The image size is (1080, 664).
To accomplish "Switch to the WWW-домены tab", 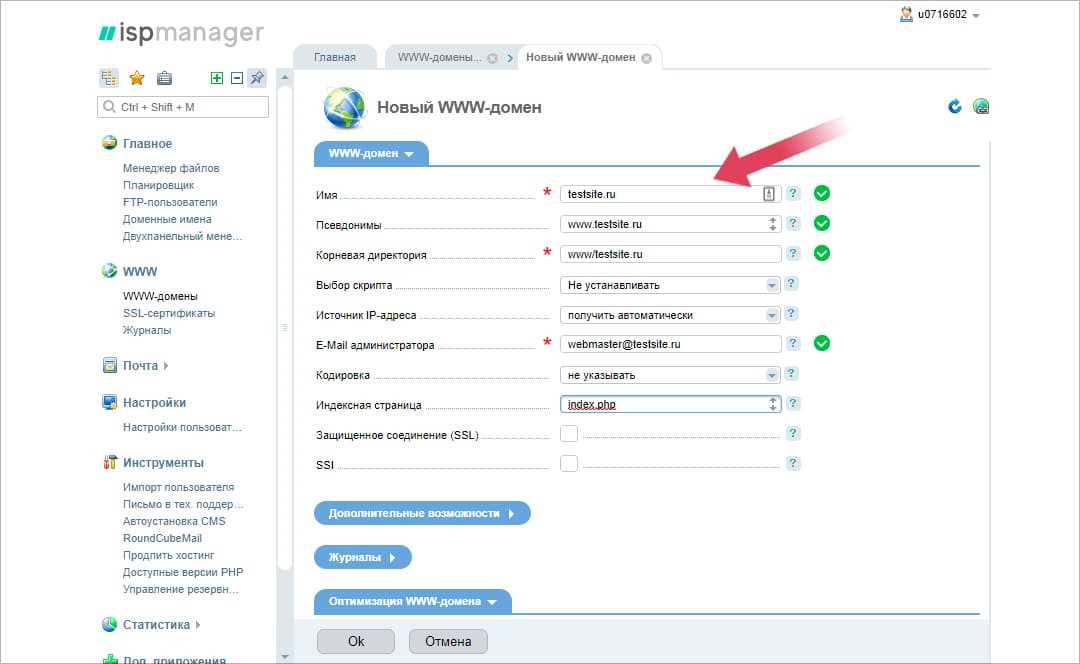I will [x=439, y=57].
